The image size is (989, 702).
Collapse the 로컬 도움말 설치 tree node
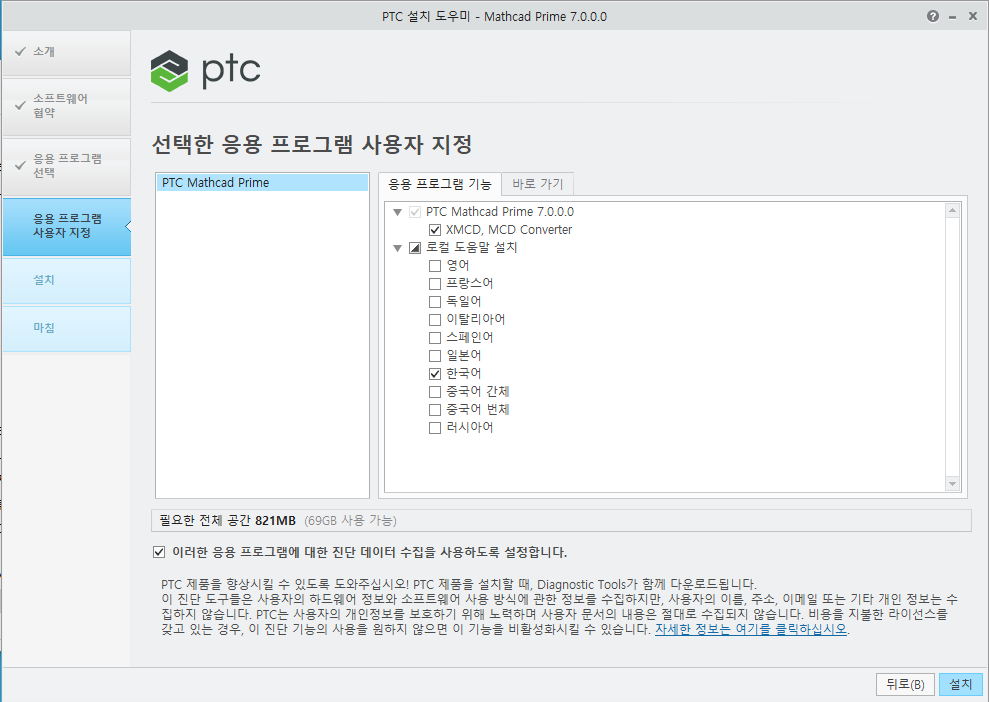point(397,248)
